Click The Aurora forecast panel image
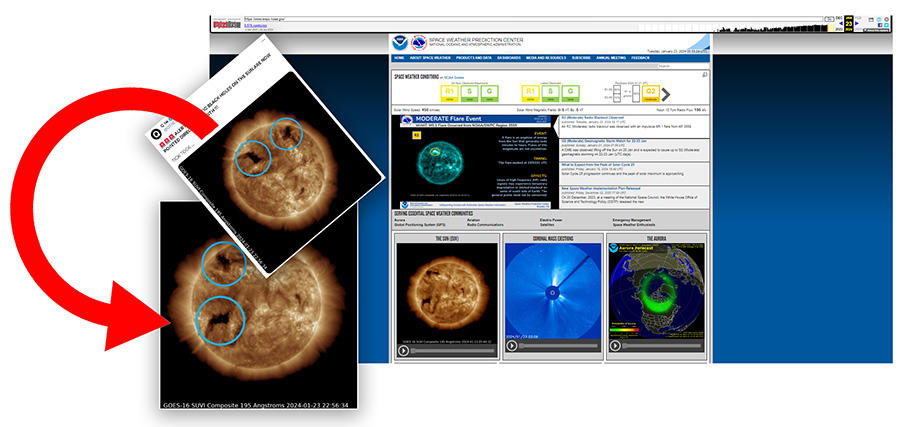900x427 pixels. point(655,291)
